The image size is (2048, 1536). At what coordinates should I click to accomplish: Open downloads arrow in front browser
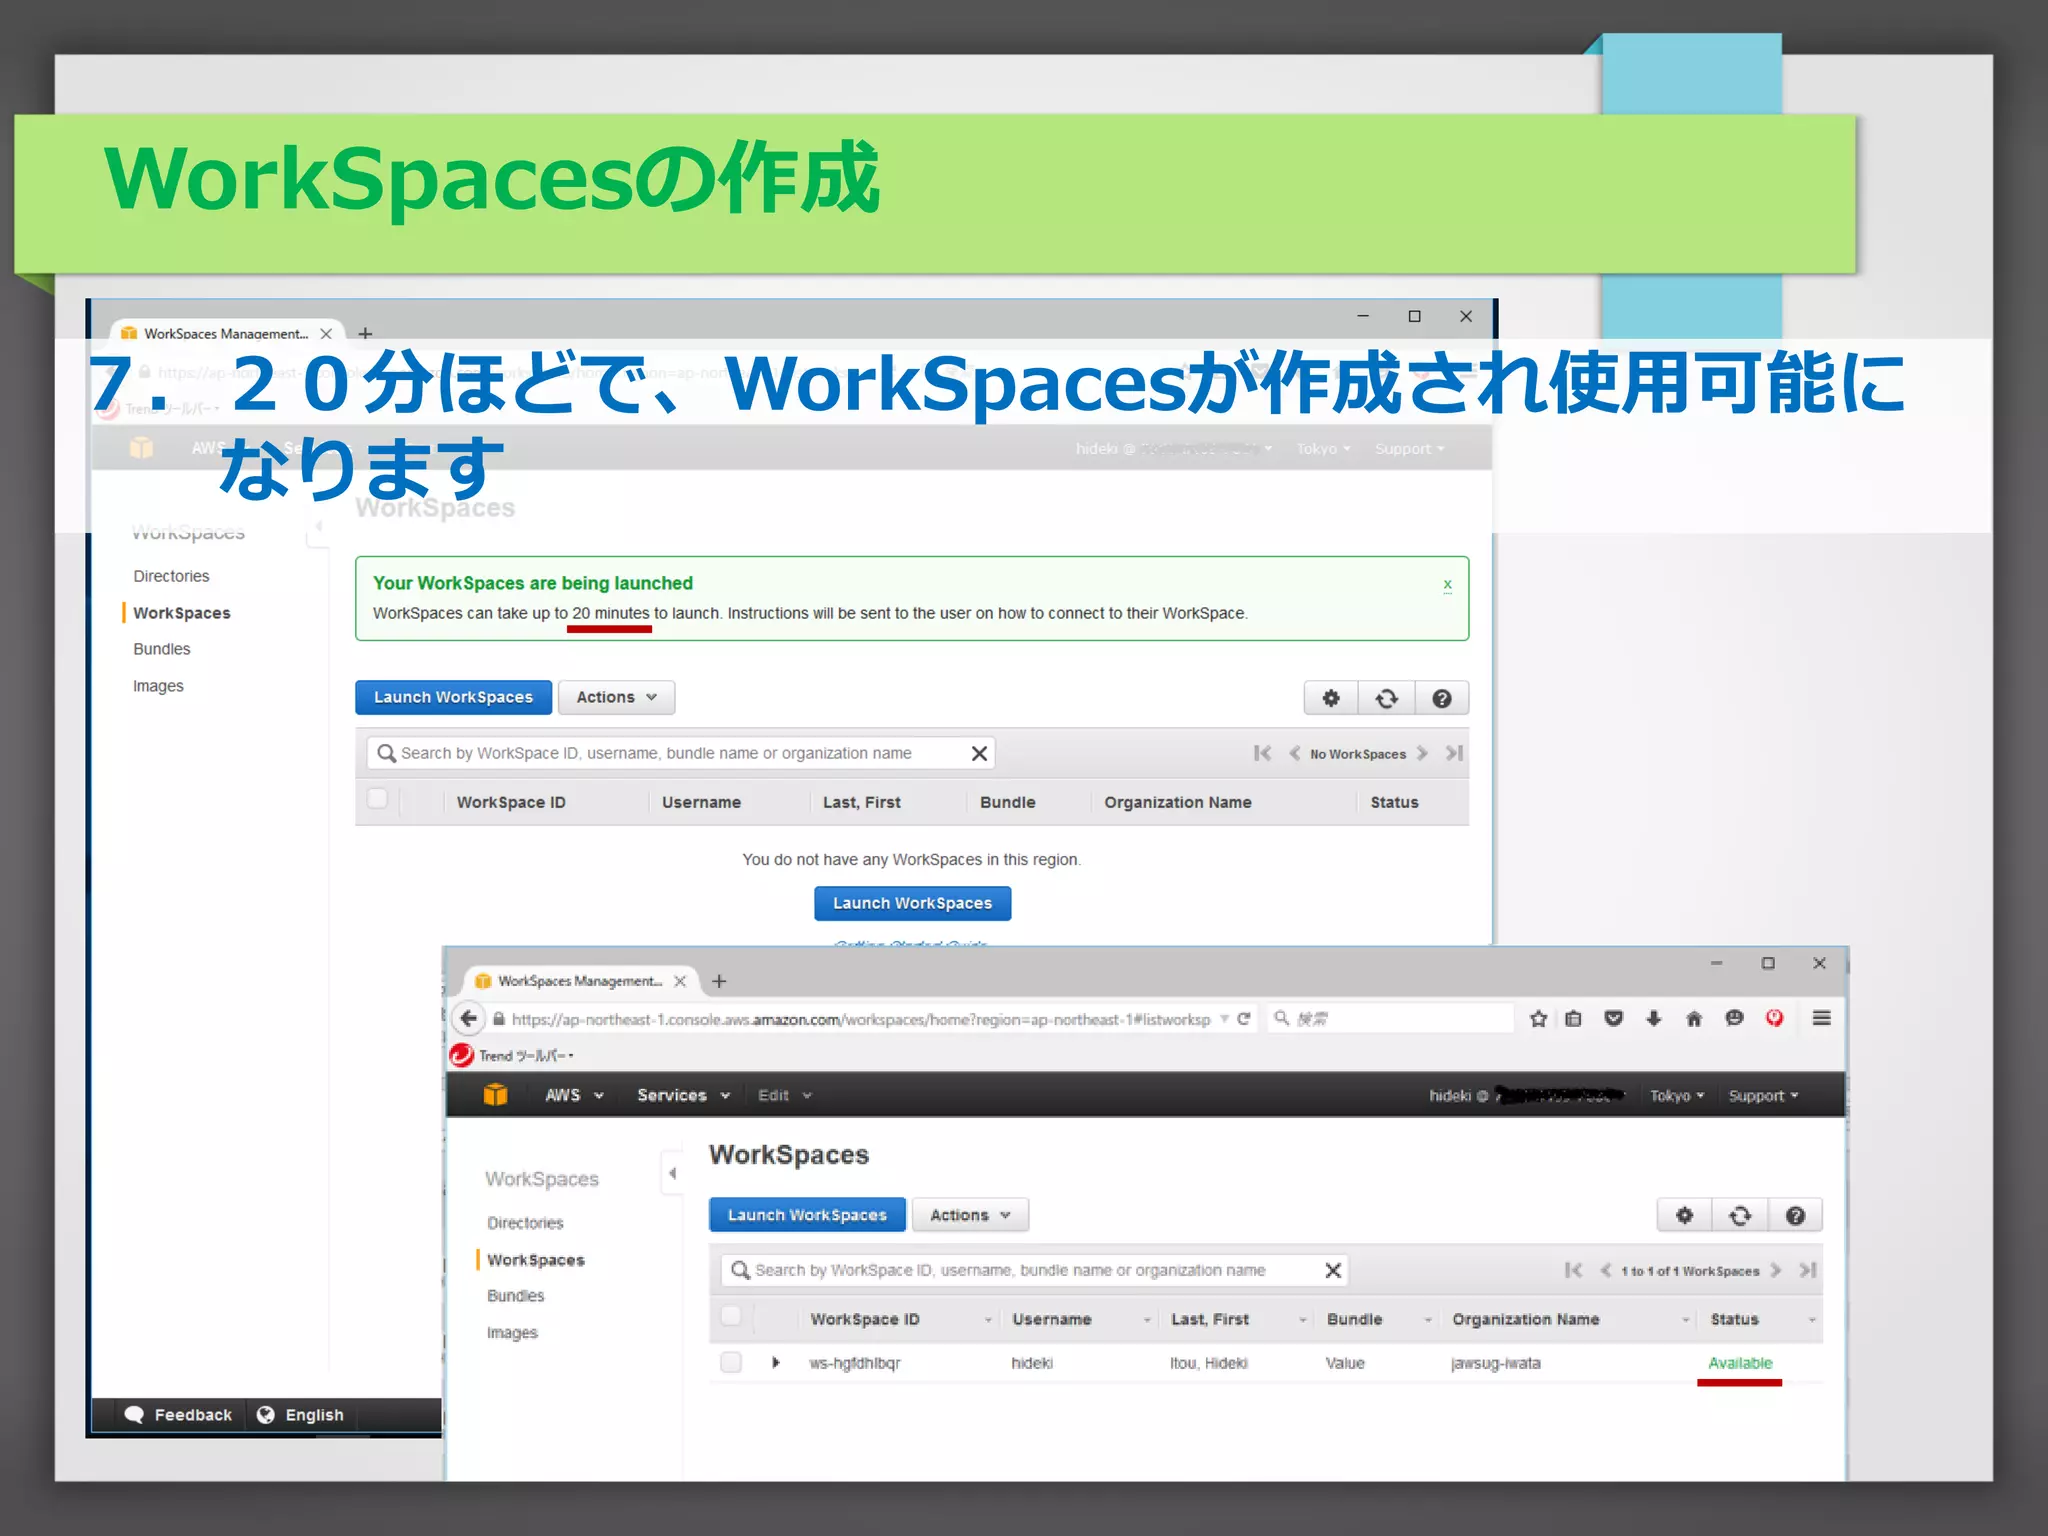coord(1653,1019)
